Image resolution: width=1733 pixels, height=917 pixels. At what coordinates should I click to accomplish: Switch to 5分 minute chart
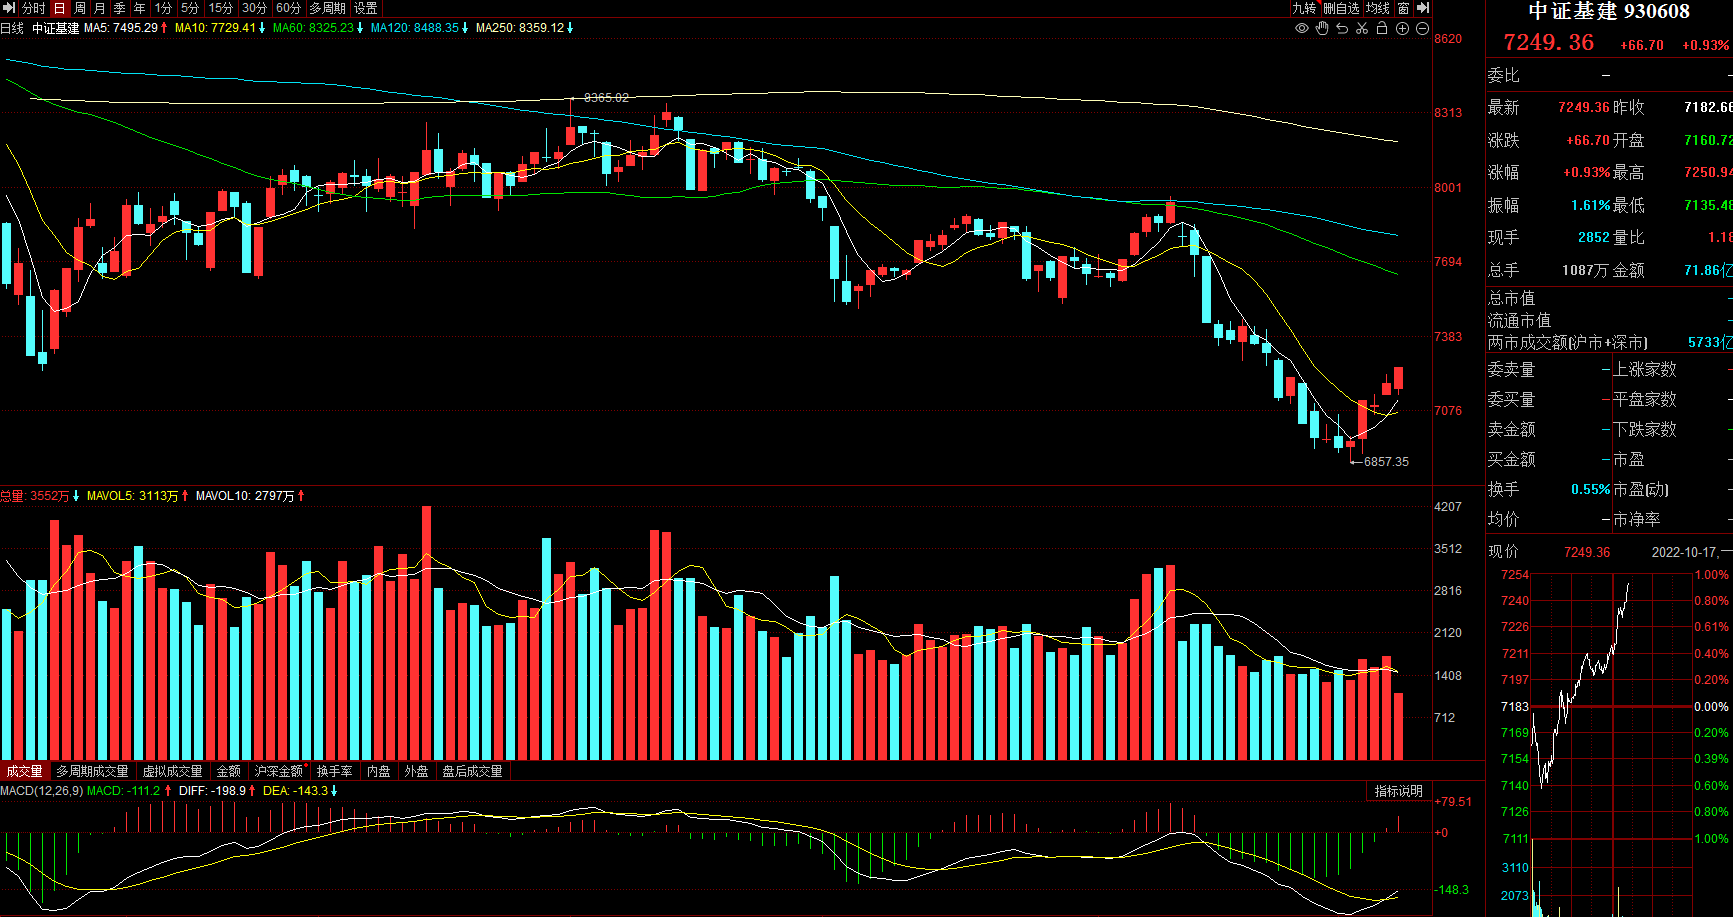pyautogui.click(x=190, y=8)
